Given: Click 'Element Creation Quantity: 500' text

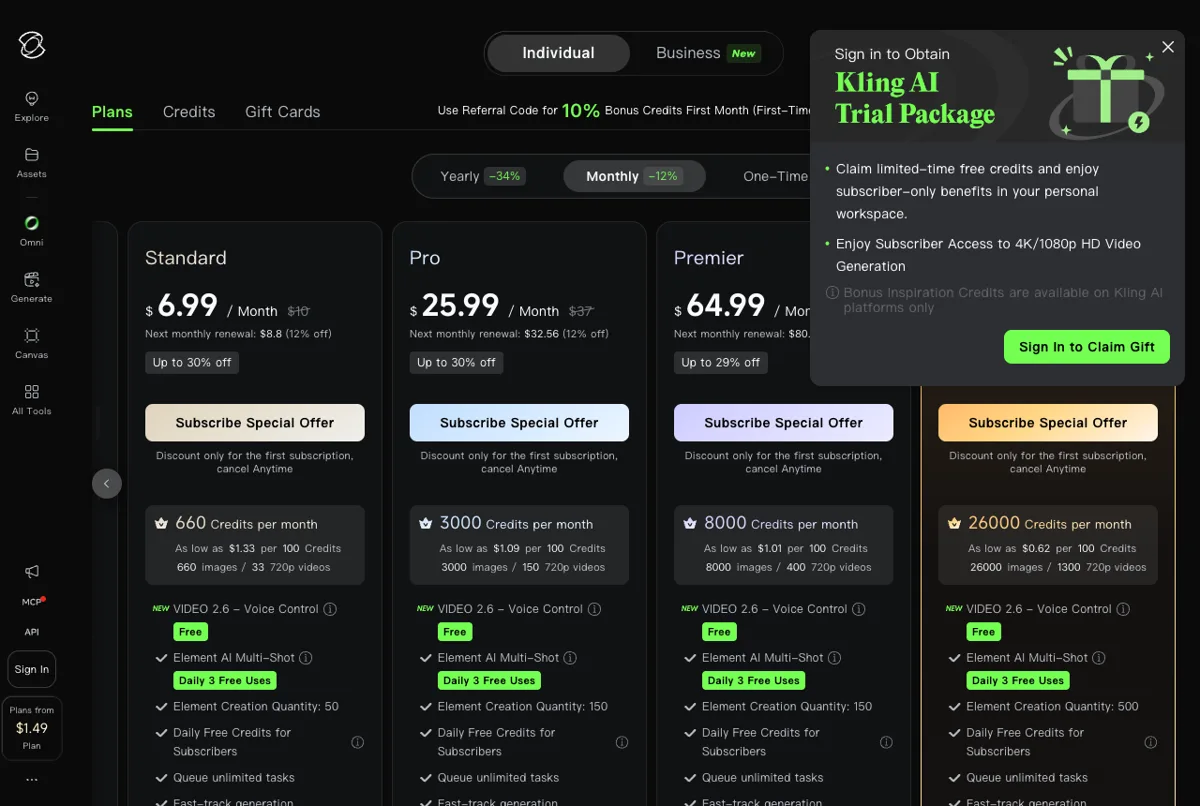Looking at the screenshot, I should pos(1052,706).
